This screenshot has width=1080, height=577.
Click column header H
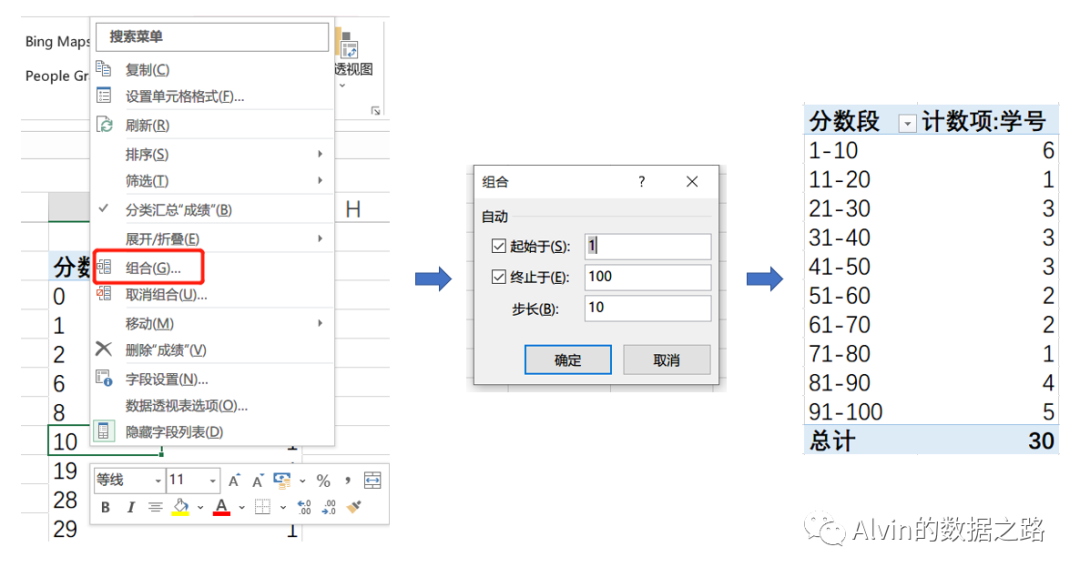pyautogui.click(x=353, y=209)
